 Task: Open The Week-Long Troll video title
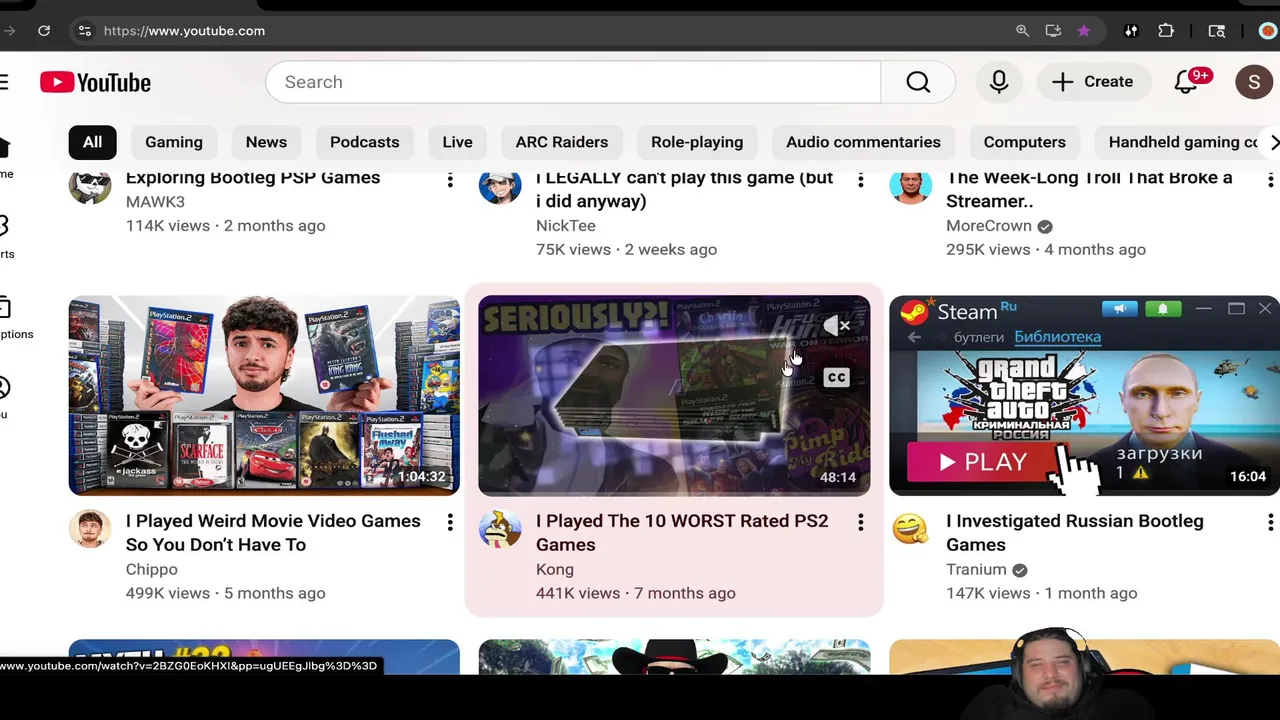click(x=1090, y=189)
